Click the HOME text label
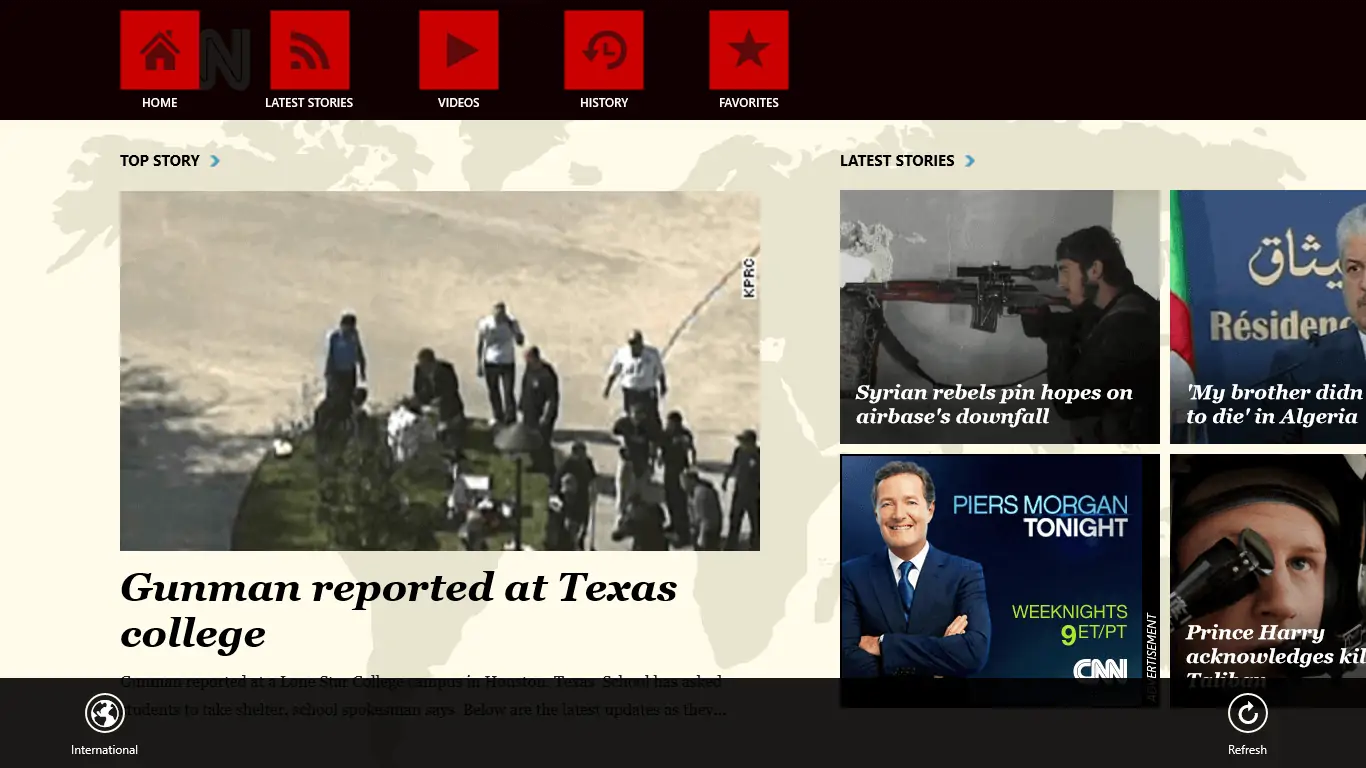The image size is (1366, 768). pos(160,102)
